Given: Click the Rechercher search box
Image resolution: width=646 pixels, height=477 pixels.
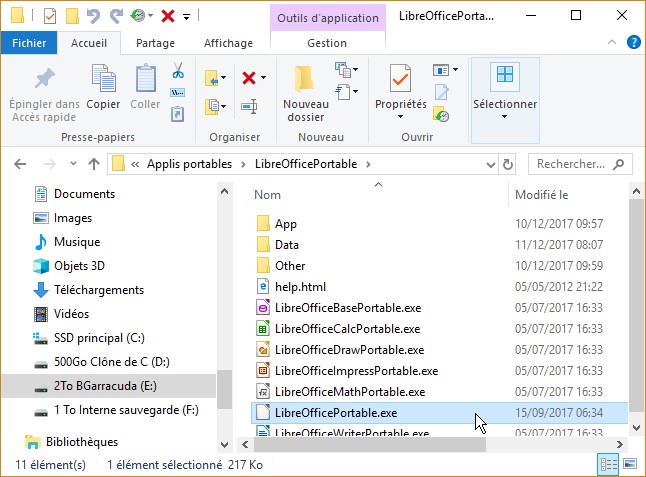Looking at the screenshot, I should click(x=580, y=164).
